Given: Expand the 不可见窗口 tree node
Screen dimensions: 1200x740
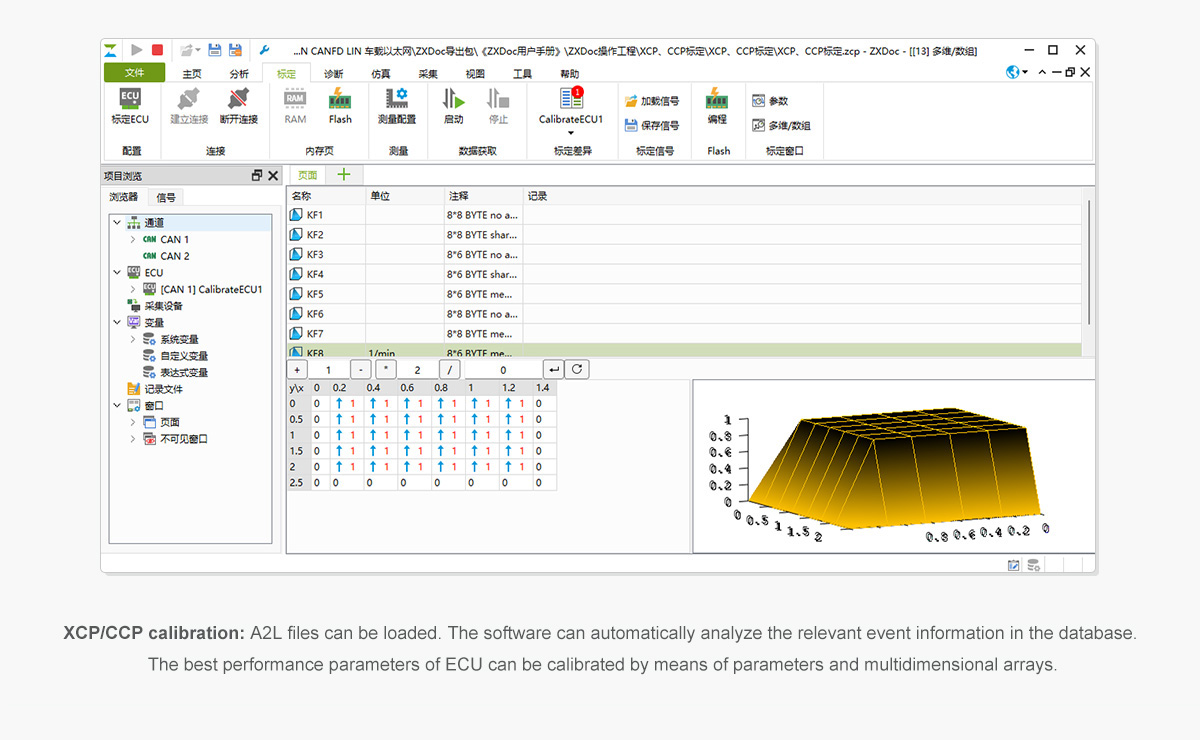Looking at the screenshot, I should click(x=133, y=439).
